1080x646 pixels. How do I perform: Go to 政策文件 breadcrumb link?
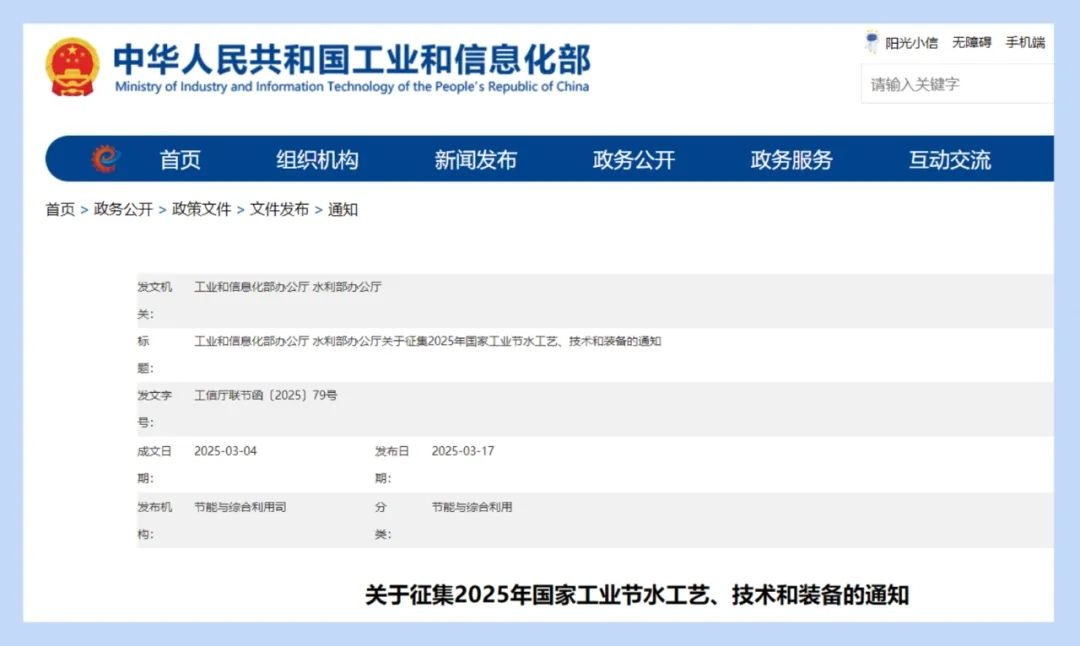201,209
